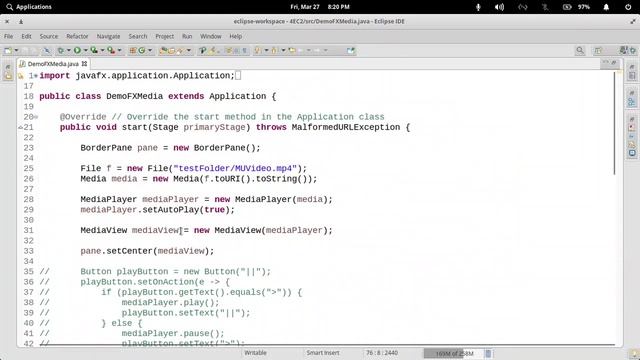Expand the New Java Class dropdown arrow
The height and width of the screenshot is (360, 640).
tap(150, 51)
